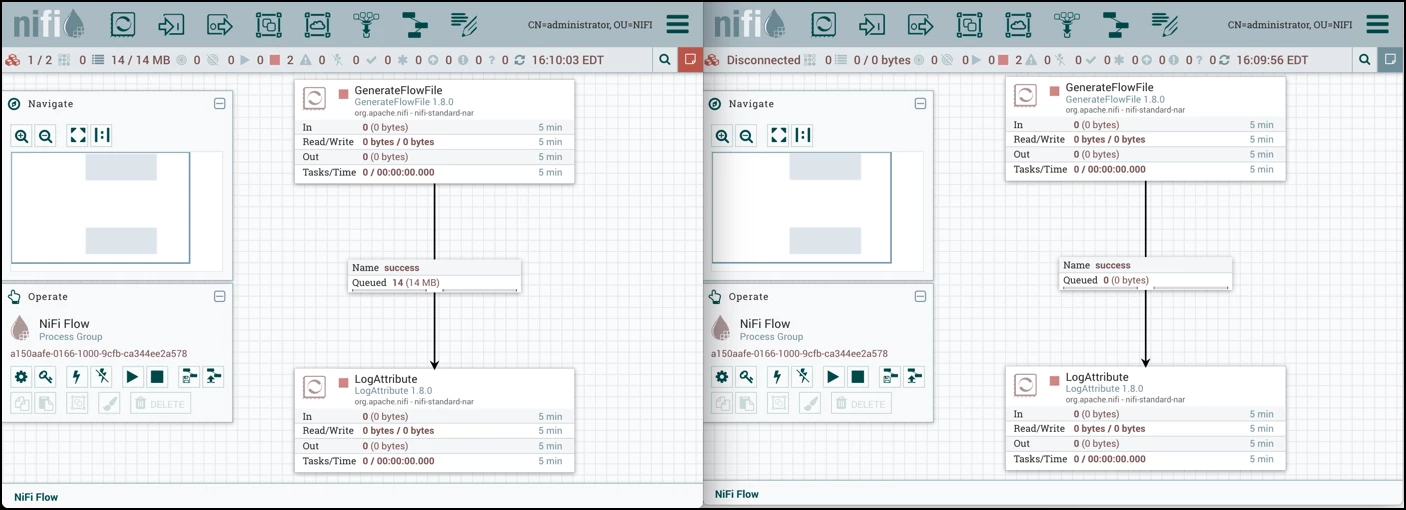
Task: Click the Enable lightning icon in left Operate panel
Action: pos(76,377)
